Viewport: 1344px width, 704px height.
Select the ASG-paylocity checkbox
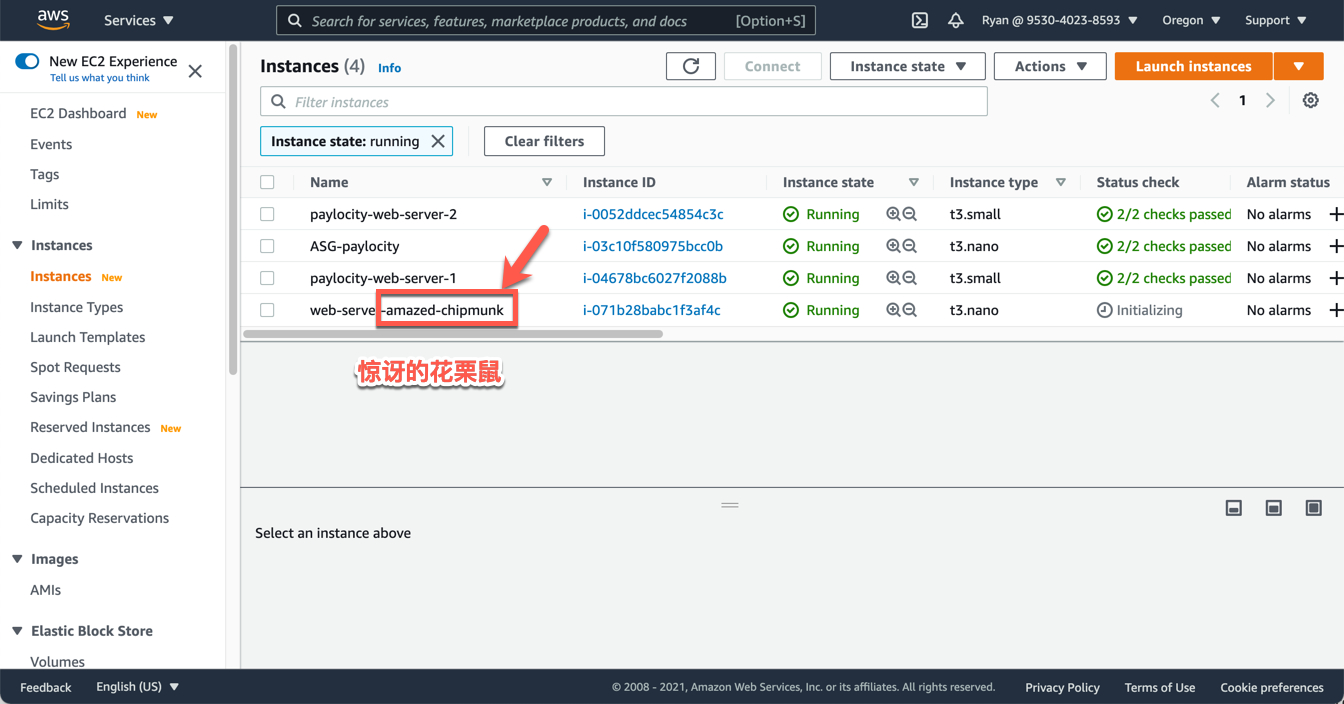(267, 246)
